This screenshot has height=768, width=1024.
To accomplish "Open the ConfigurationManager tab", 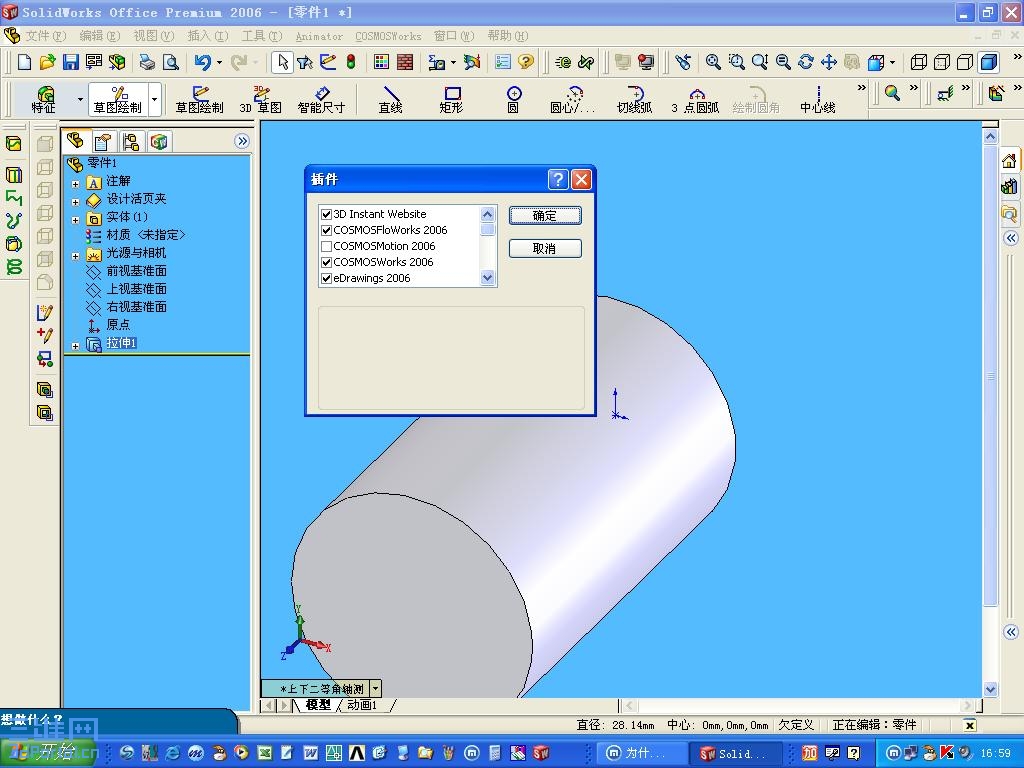I will tap(131, 141).
